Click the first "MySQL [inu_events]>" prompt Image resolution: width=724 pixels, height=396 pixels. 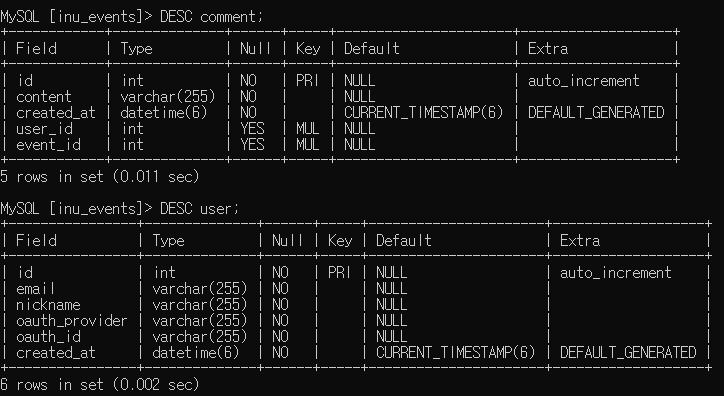pos(76,17)
